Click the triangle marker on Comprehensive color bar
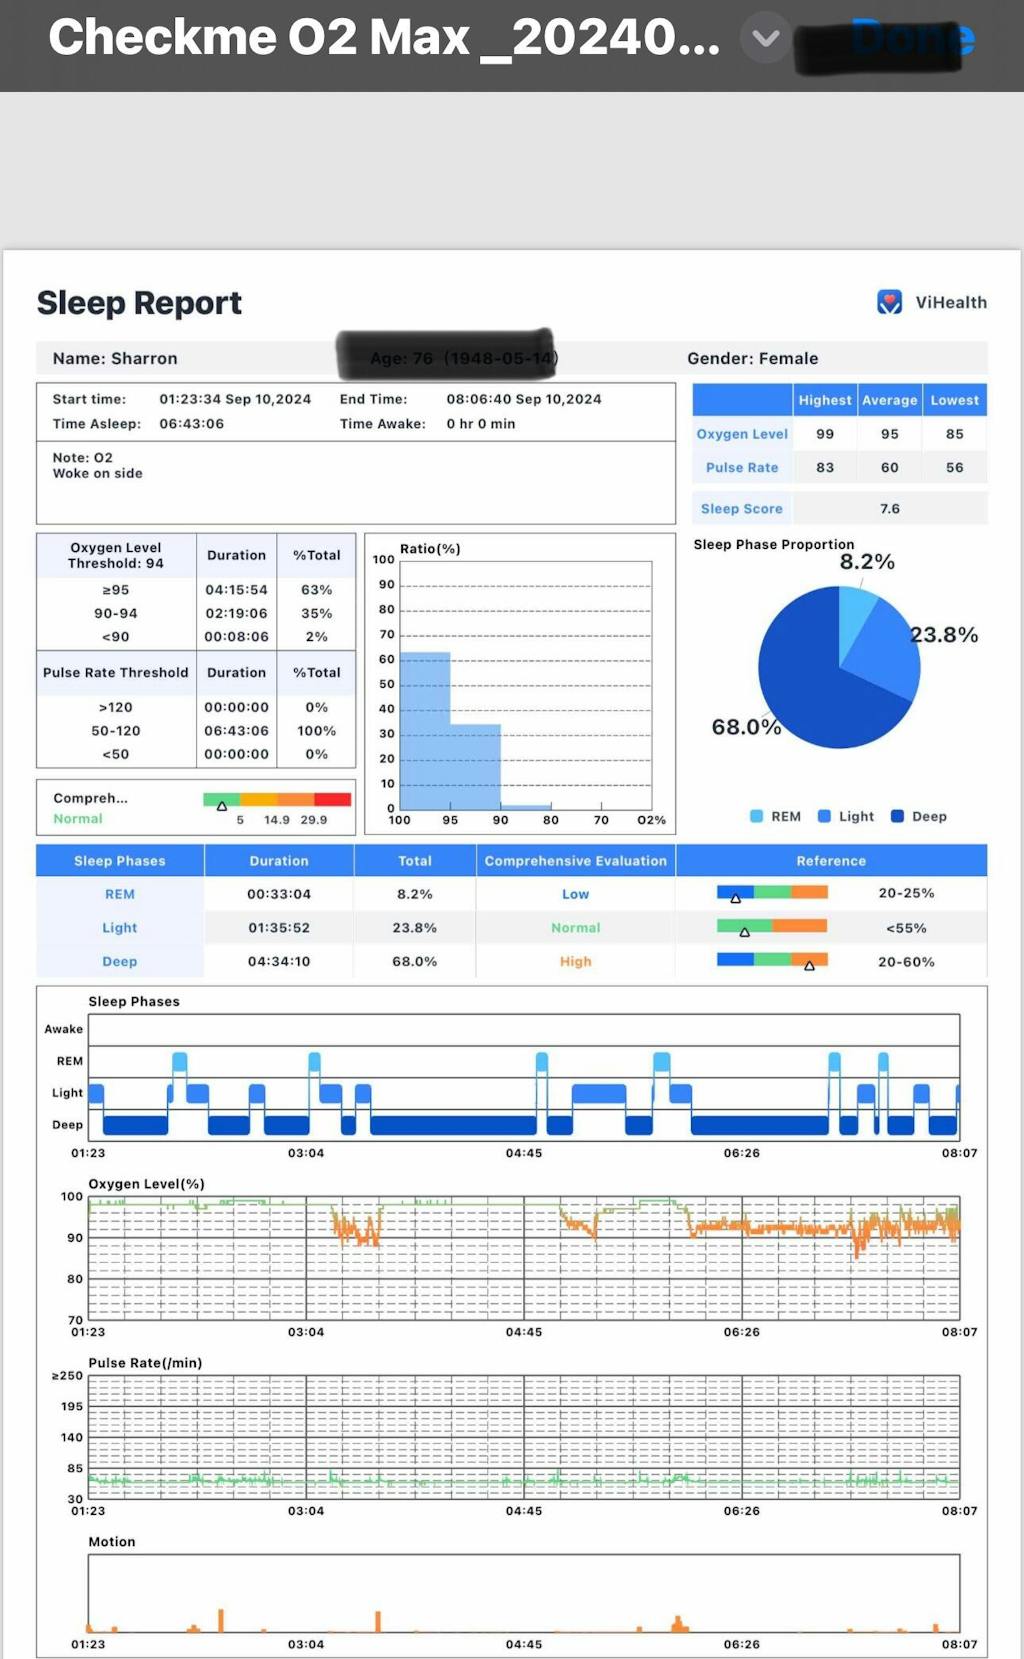 coord(222,806)
